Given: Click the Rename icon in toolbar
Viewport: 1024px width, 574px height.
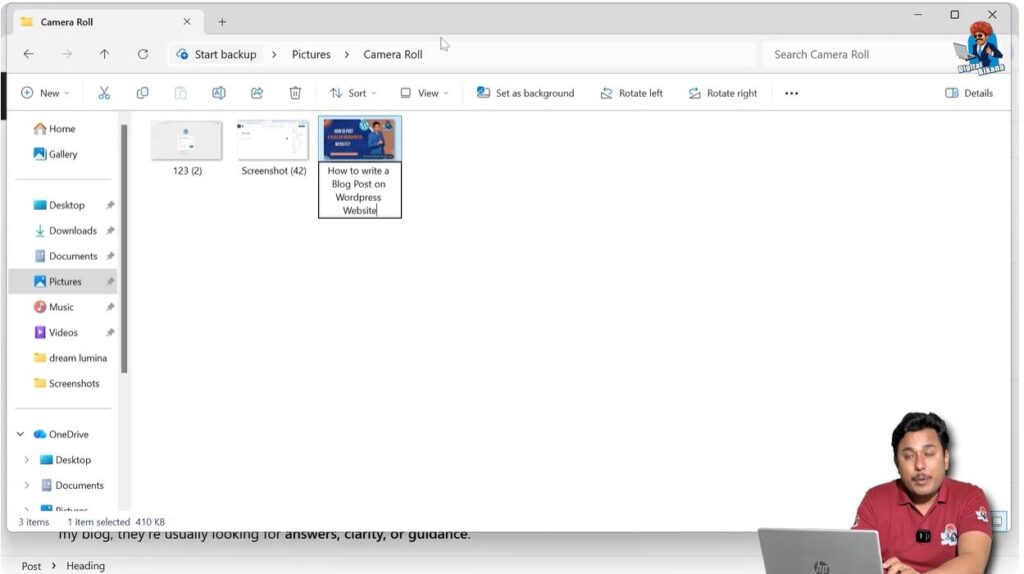Looking at the screenshot, I should pos(219,93).
